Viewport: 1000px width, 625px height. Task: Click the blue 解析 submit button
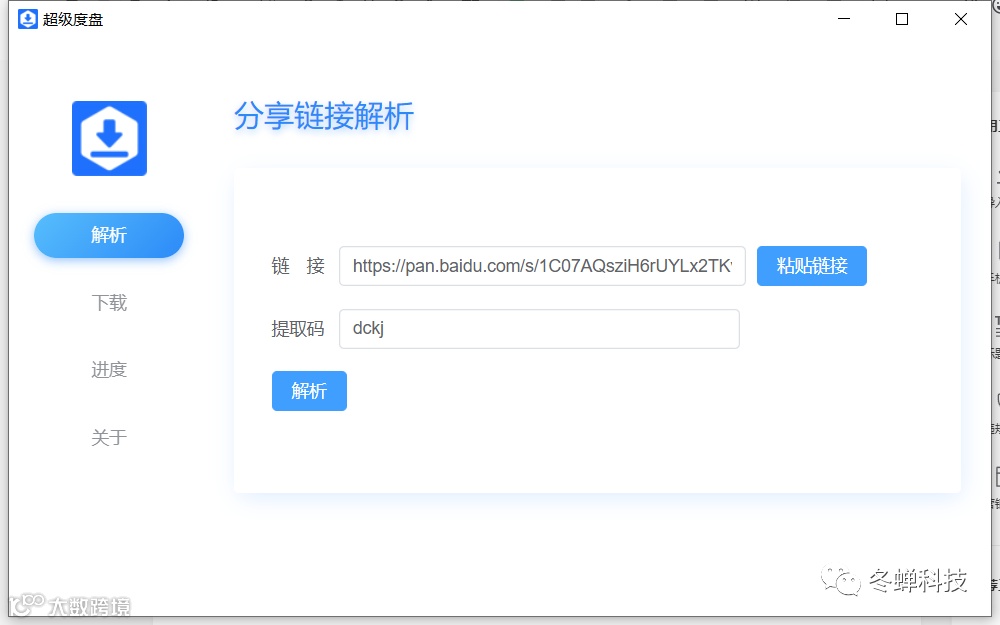point(309,391)
